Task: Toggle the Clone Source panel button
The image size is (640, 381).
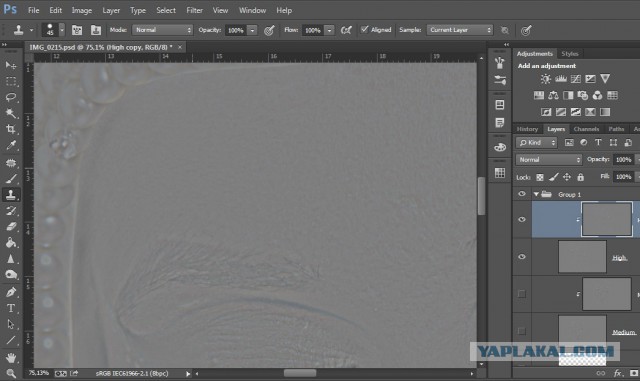Action: click(96, 30)
